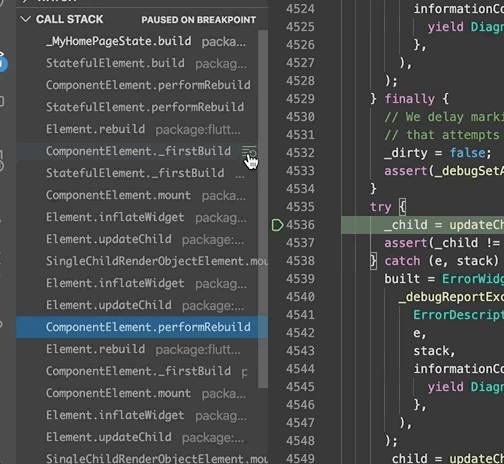Screen dimensions: 504x464
Task: Click restart frame icon beside hovered ComponentElement._firstBuild
Action: pyautogui.click(x=249, y=152)
